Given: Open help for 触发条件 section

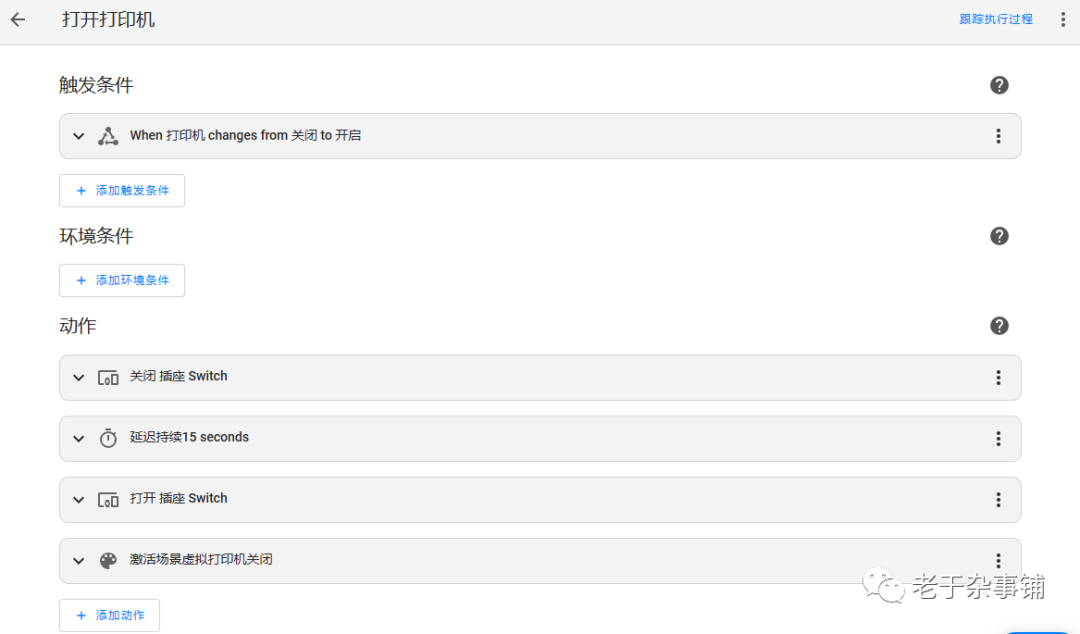Looking at the screenshot, I should 999,85.
